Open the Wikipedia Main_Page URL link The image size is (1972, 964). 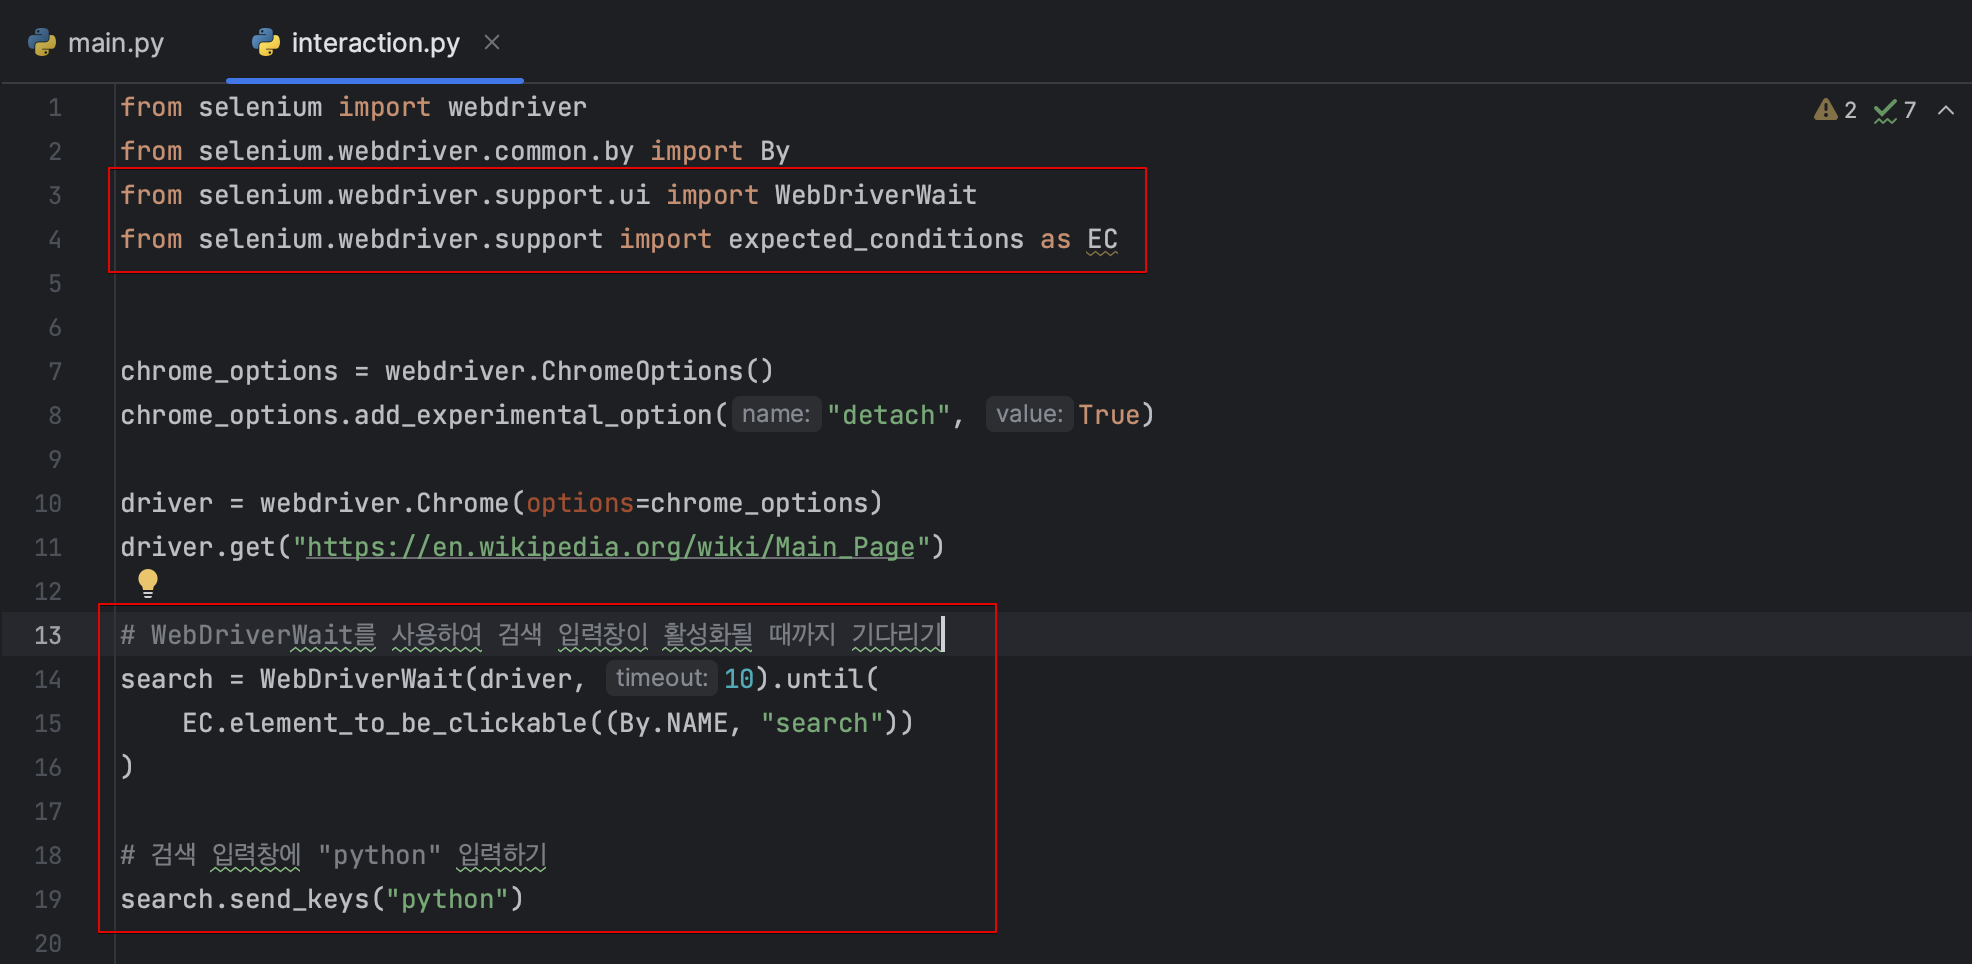pyautogui.click(x=611, y=547)
